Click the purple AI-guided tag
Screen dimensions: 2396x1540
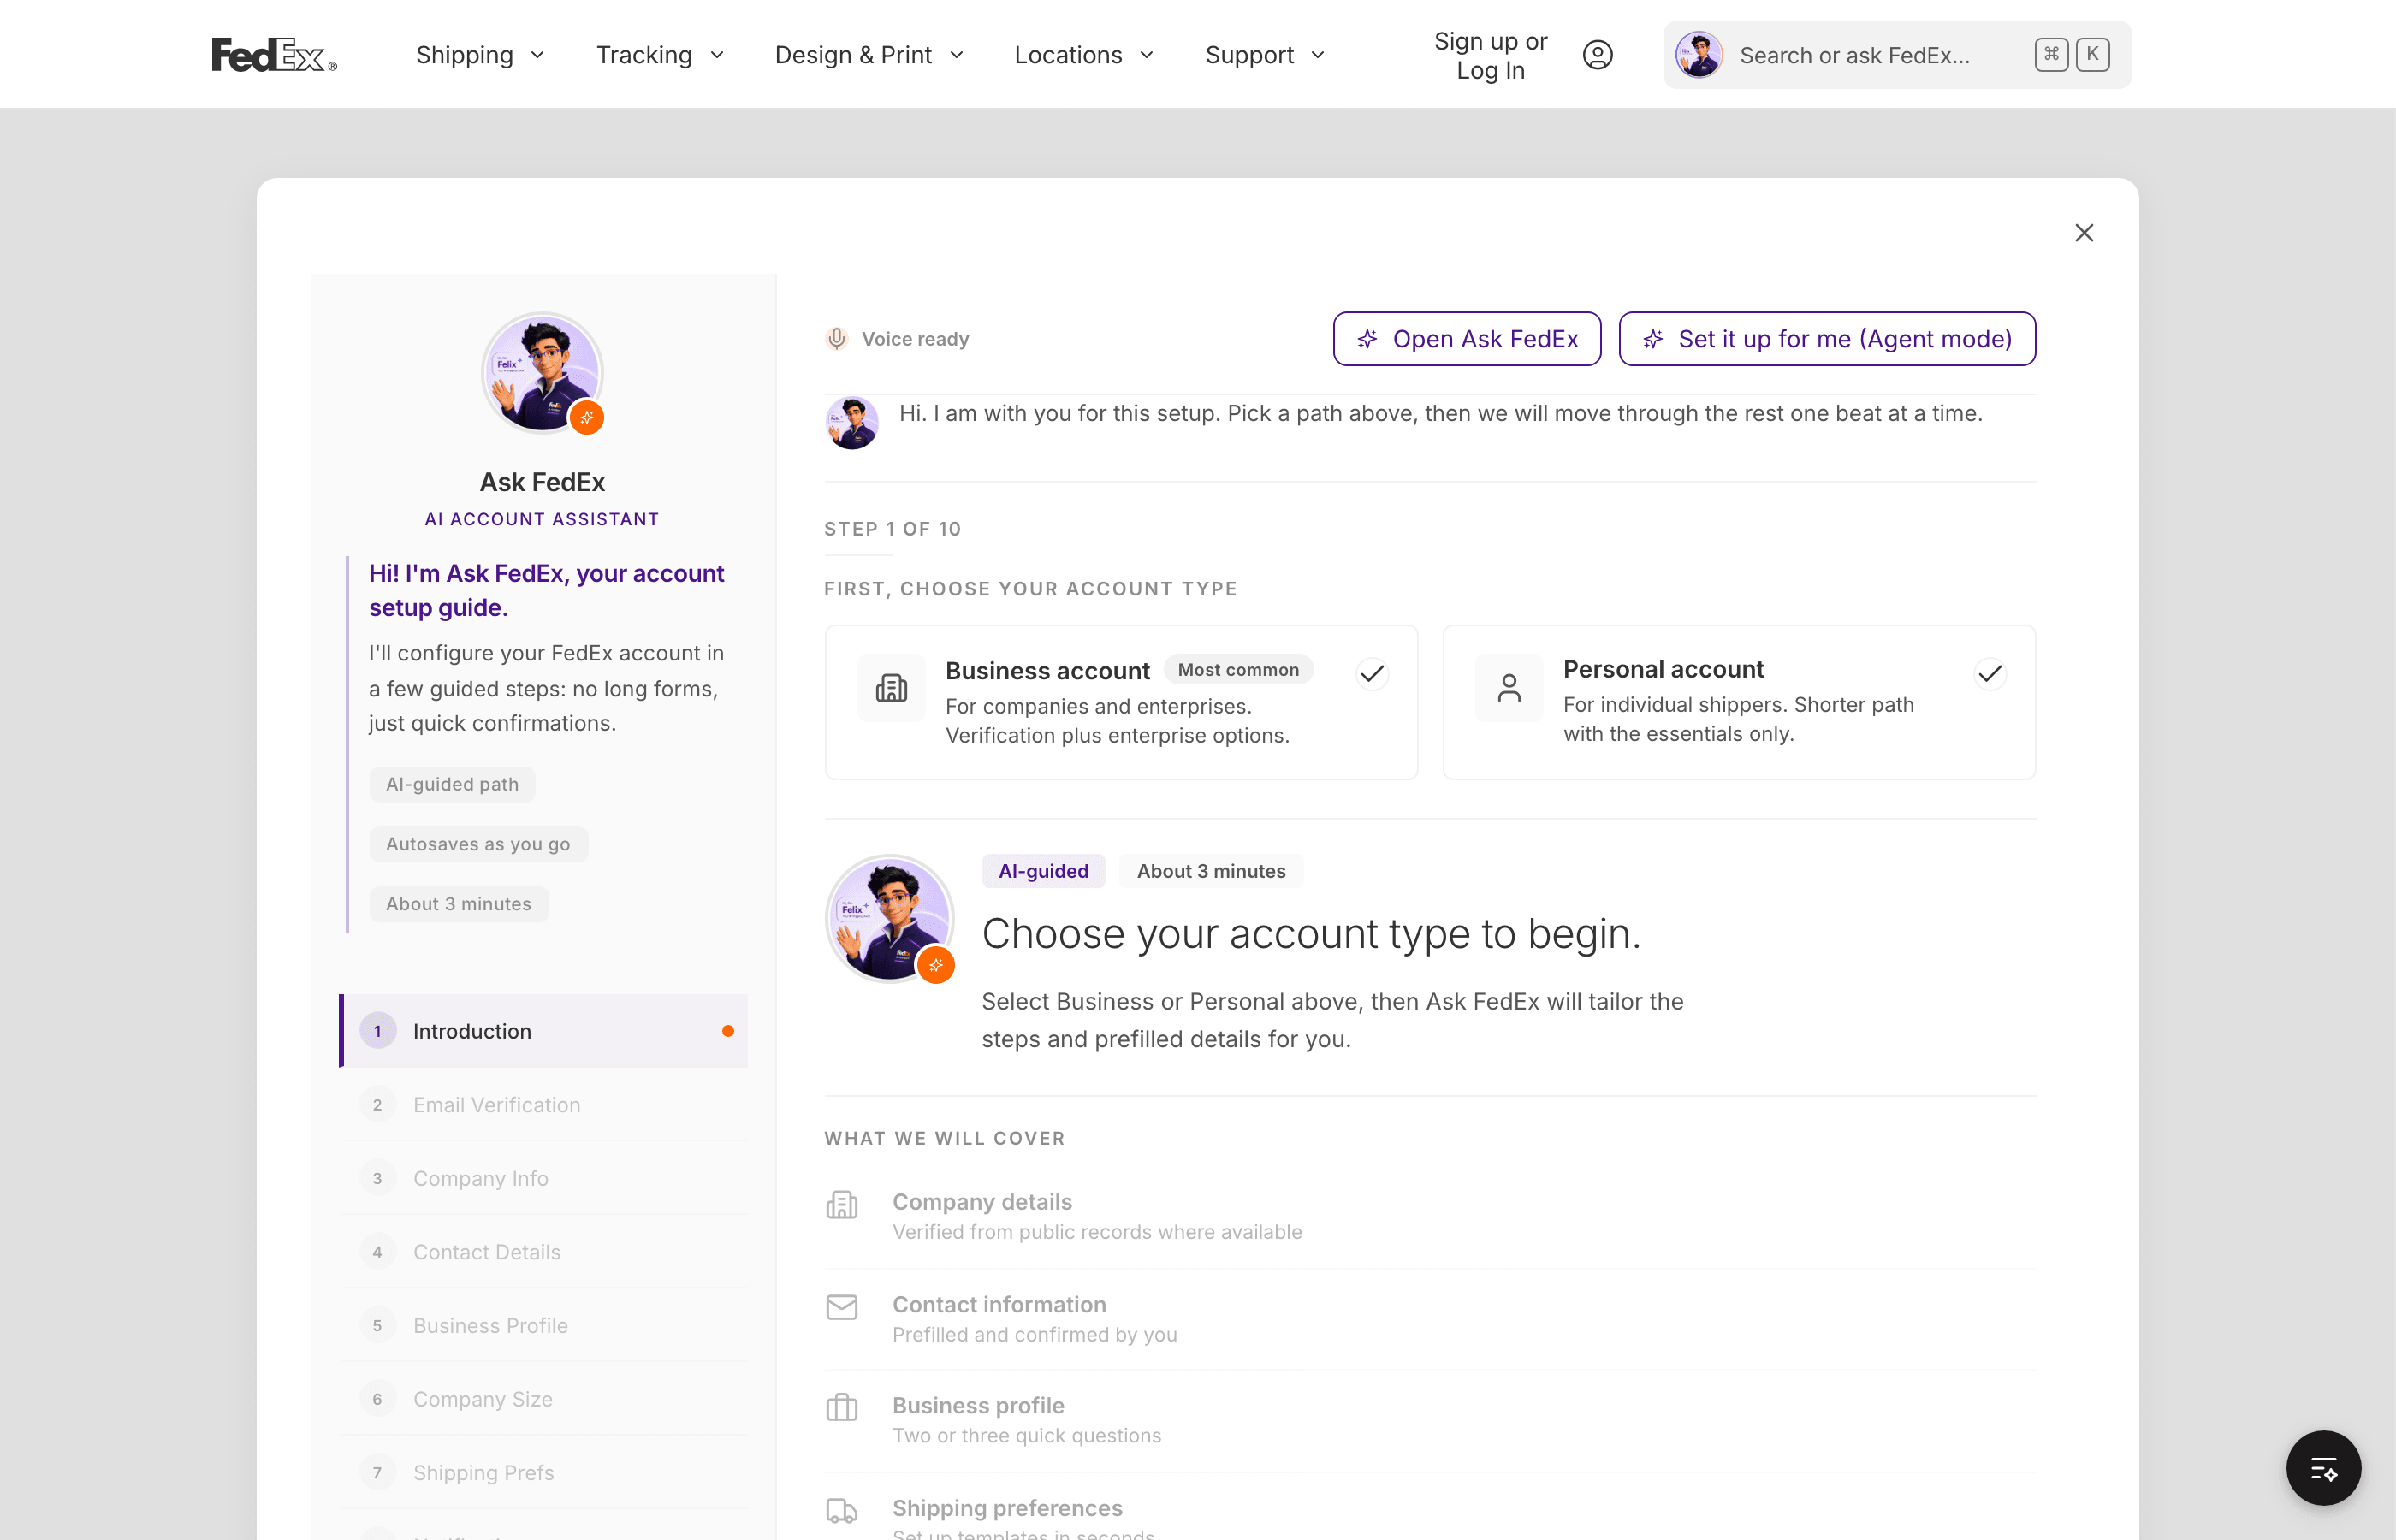tap(1043, 871)
